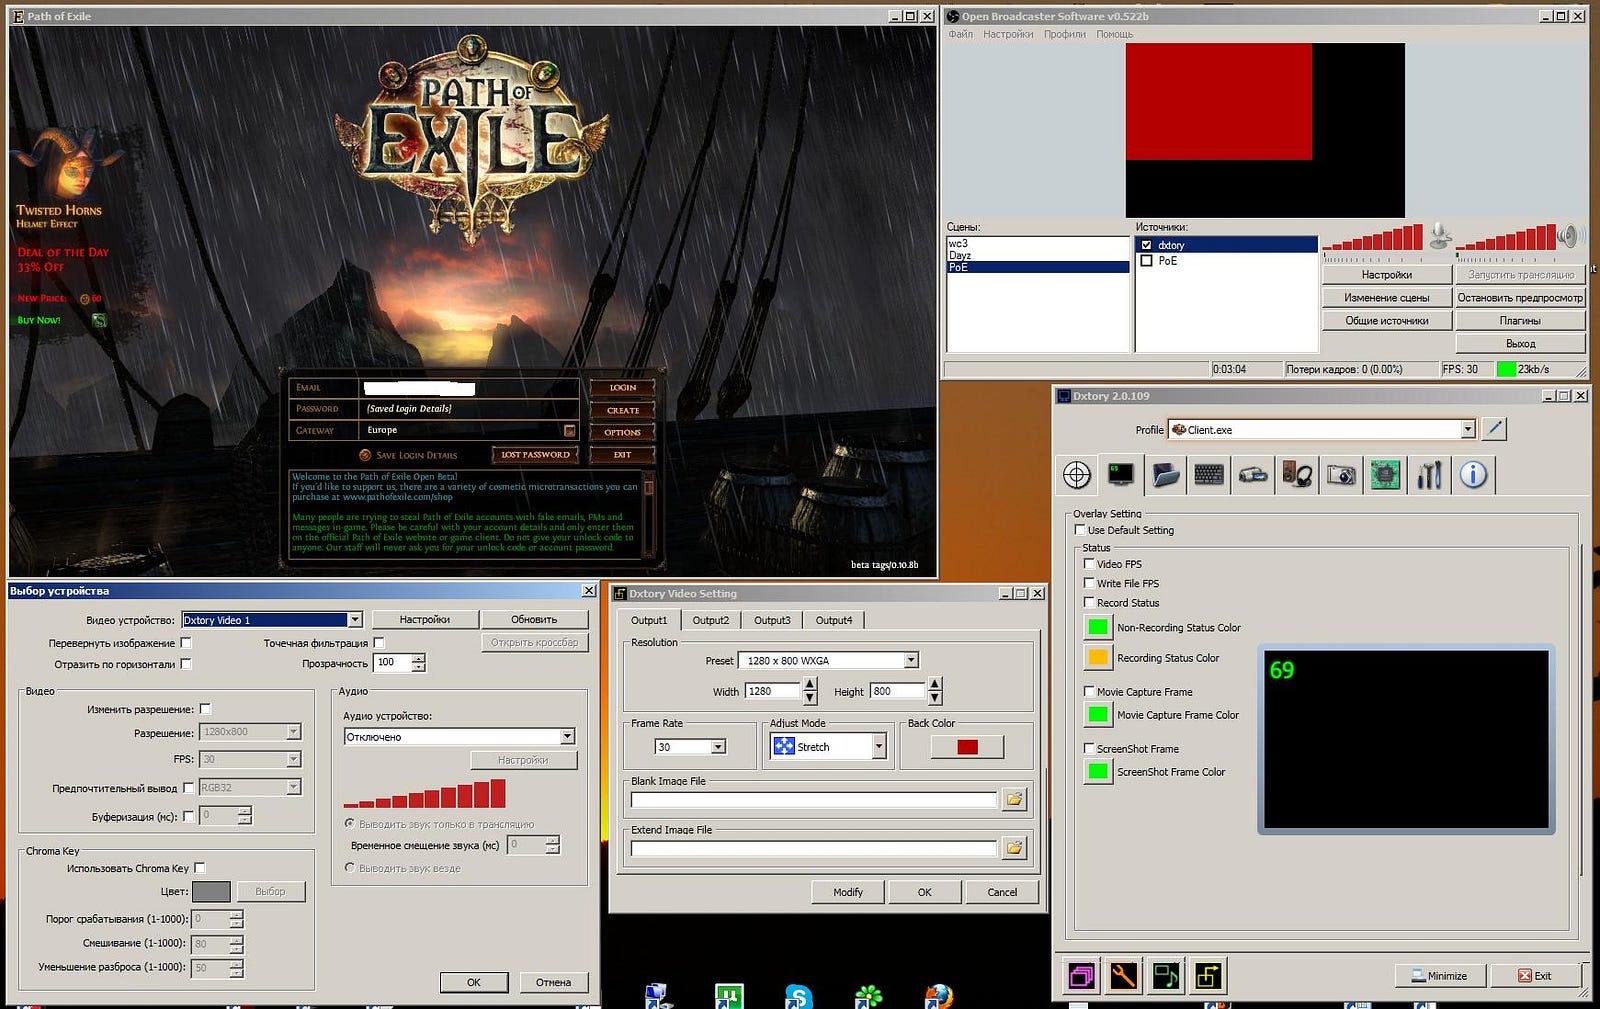
Task: Open the Dxtory folder settings tab
Action: (1165, 475)
